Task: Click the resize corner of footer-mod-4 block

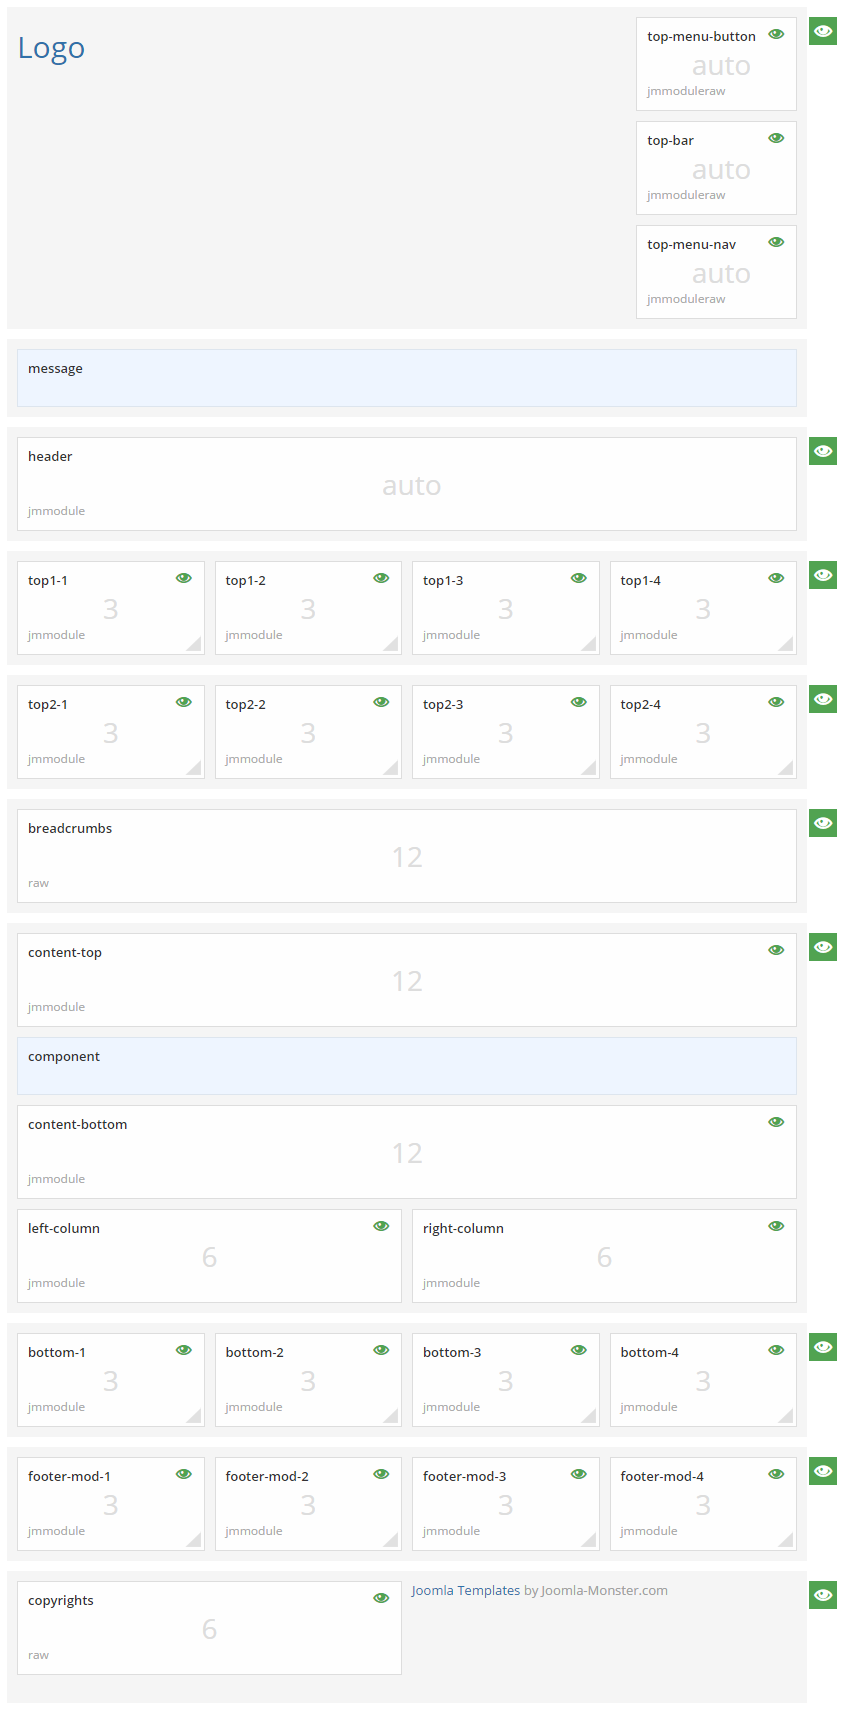Action: [x=786, y=1540]
